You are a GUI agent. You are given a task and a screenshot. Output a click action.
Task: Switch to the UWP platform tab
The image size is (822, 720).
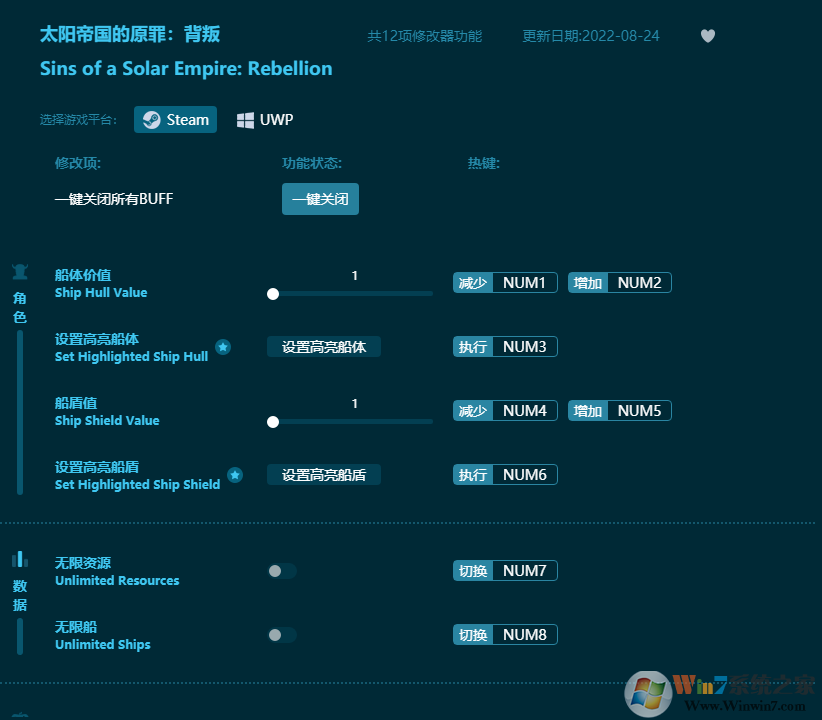click(x=264, y=119)
